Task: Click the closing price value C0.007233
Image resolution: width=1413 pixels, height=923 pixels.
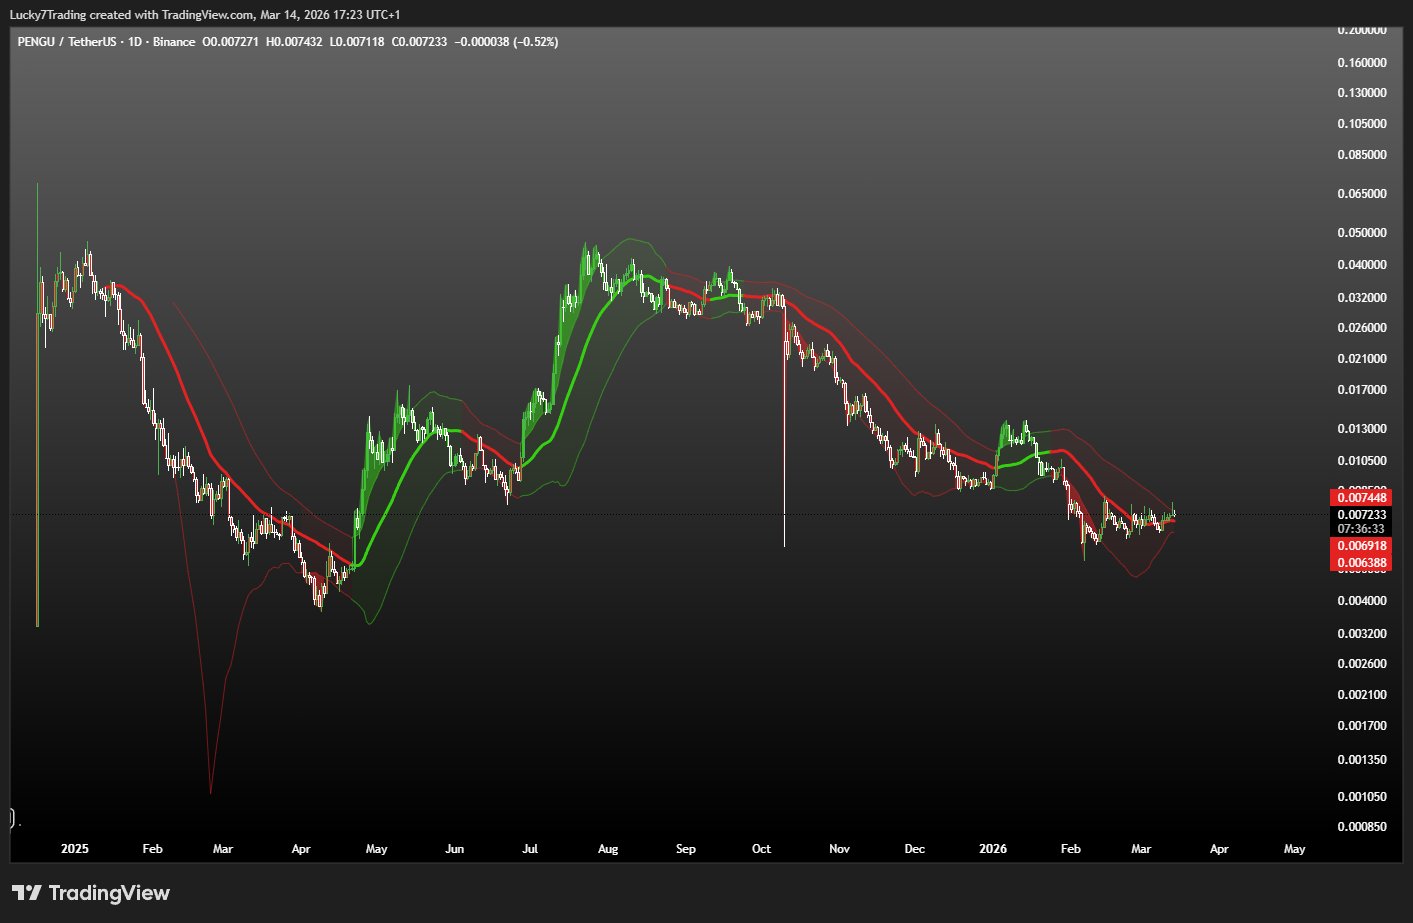Action: tap(420, 42)
